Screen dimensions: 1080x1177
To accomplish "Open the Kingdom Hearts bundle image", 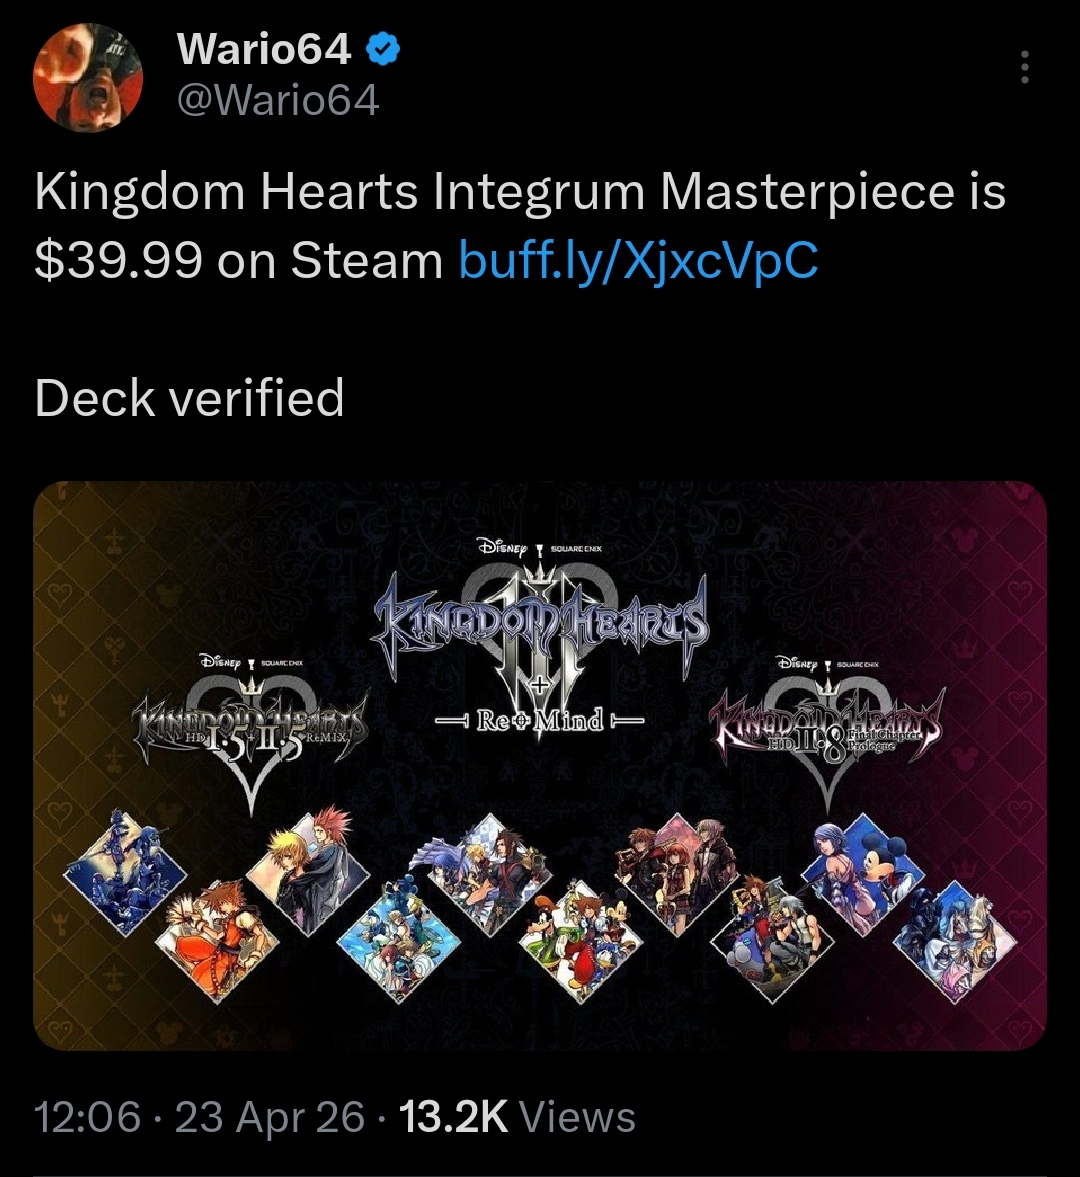I will 540,766.
